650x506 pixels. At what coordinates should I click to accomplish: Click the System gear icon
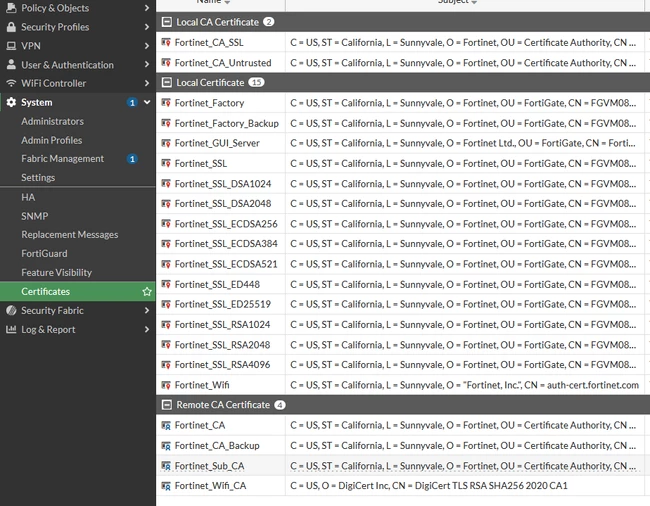11,102
